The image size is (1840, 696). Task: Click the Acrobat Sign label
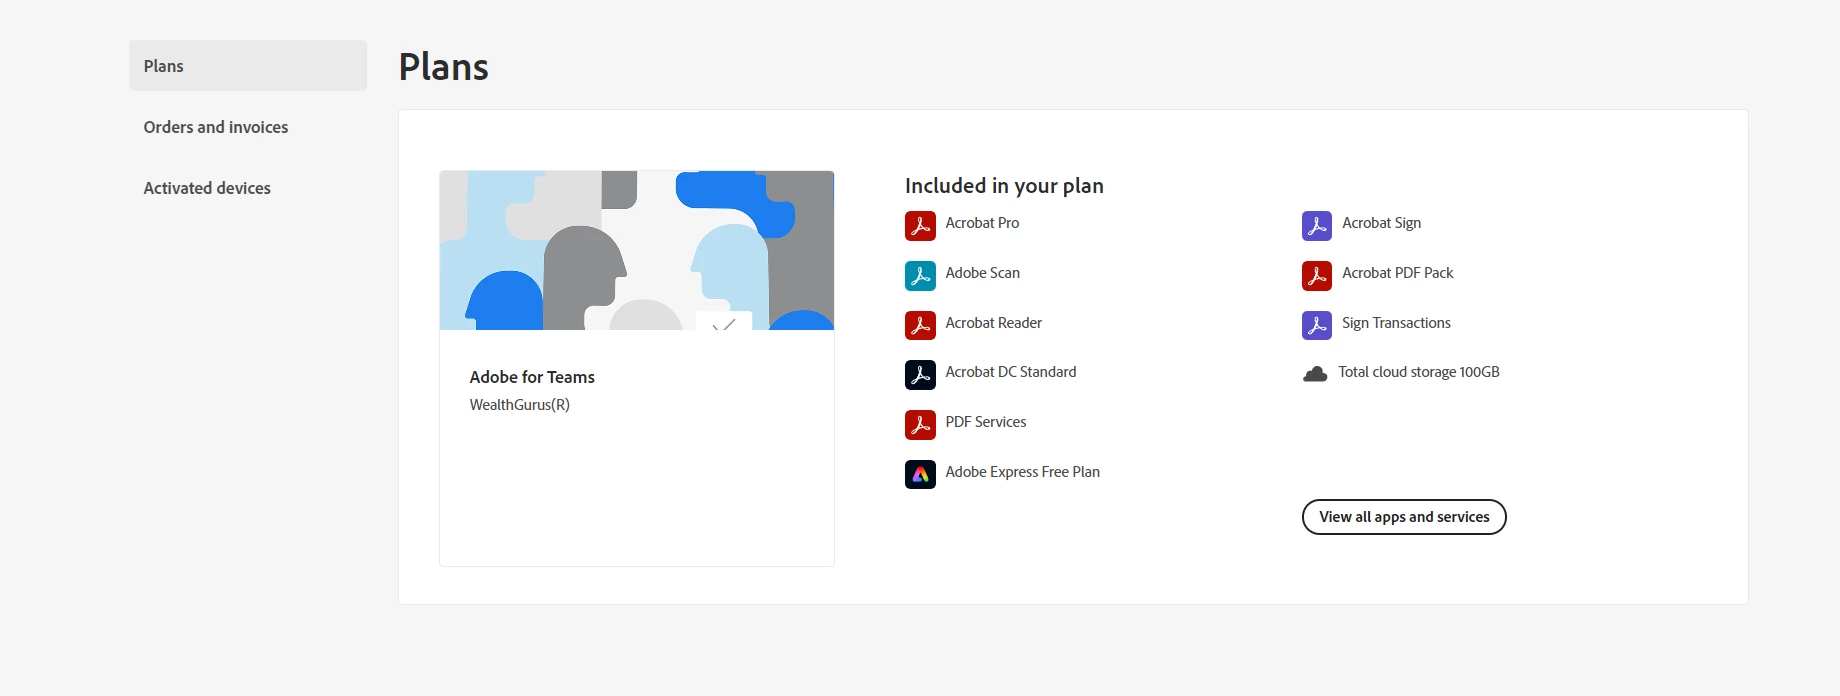click(1381, 223)
